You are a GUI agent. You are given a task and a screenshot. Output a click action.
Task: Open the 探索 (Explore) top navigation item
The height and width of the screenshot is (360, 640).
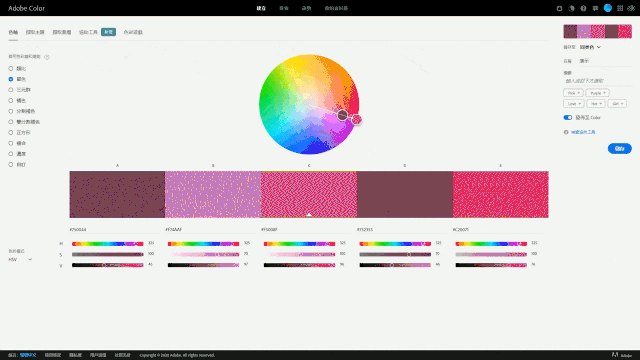[284, 8]
